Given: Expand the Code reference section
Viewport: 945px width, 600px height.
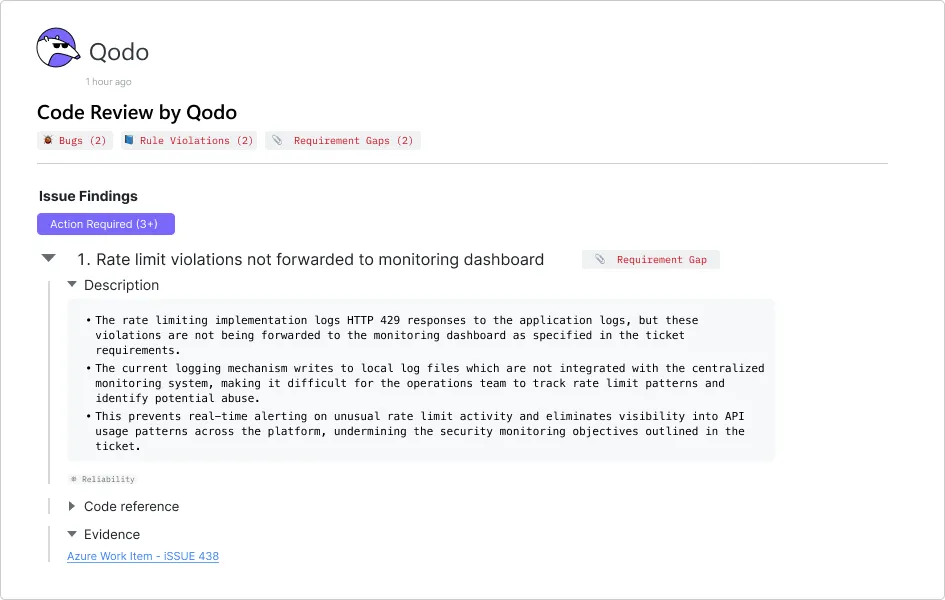Looking at the screenshot, I should point(72,507).
